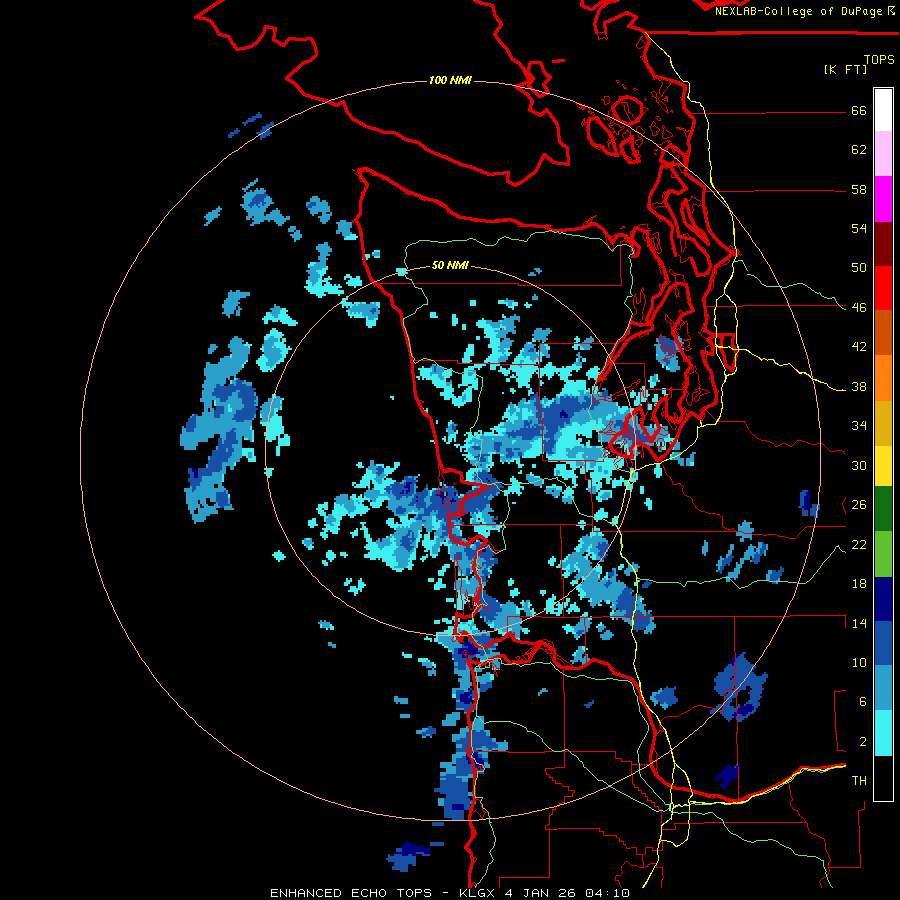Click the 'TOPS' legend title
This screenshot has height=900, width=900.
[x=879, y=60]
